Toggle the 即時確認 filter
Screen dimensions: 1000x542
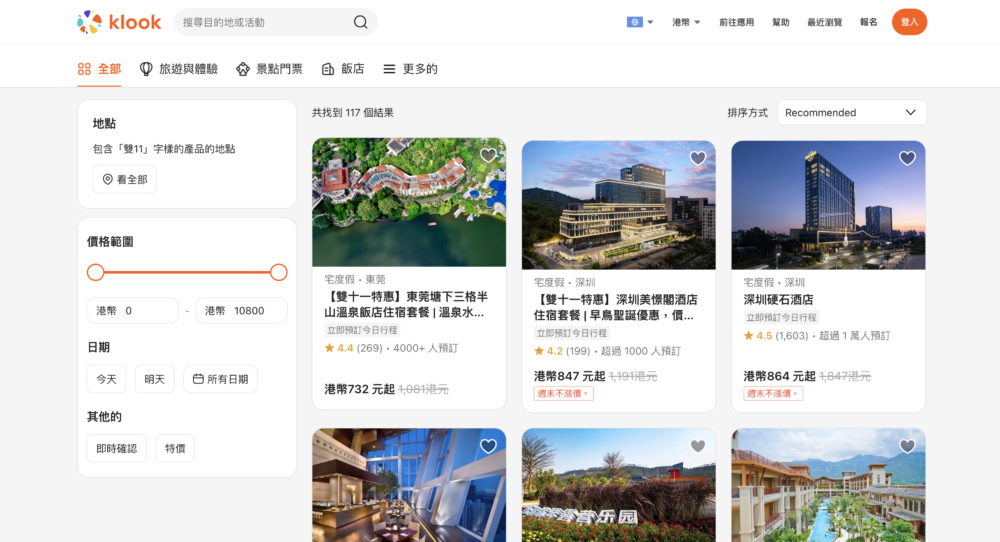click(x=117, y=448)
